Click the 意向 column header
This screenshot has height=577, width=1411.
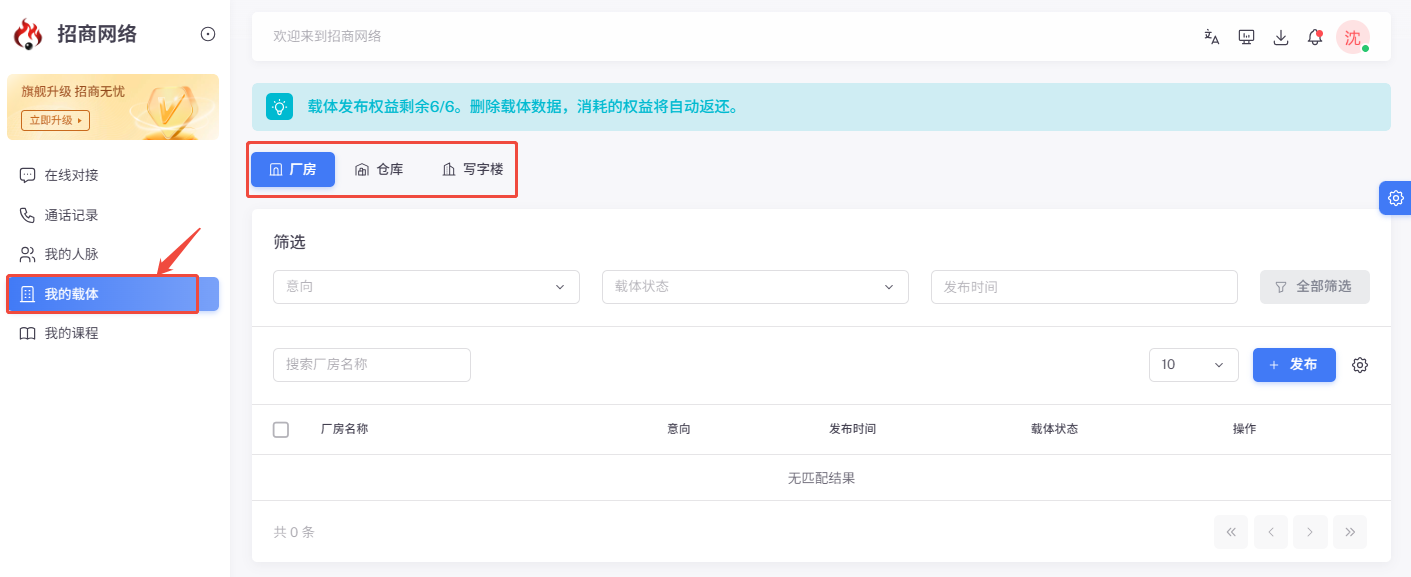coord(679,429)
